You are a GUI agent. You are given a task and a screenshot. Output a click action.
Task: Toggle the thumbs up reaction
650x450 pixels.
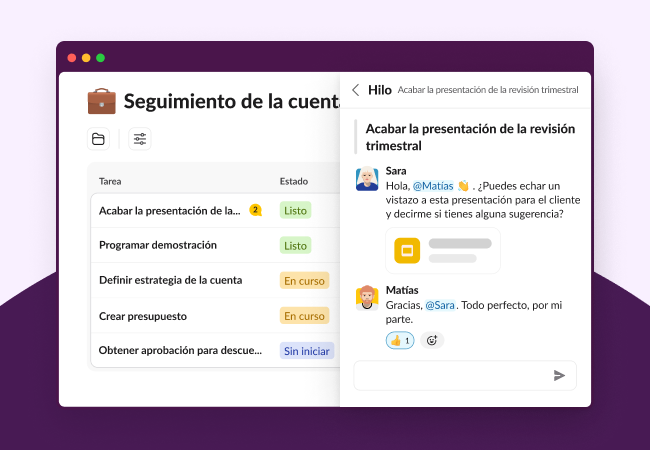(400, 340)
